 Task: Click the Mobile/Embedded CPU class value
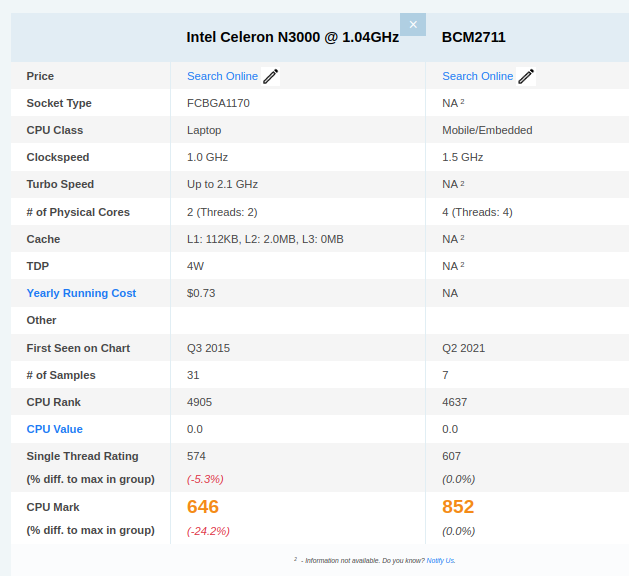[x=487, y=130]
